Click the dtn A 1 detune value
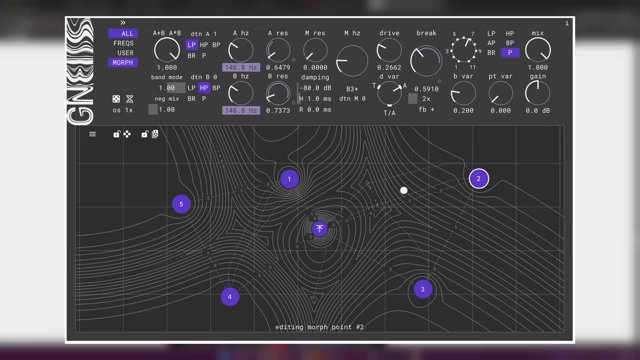This screenshot has width=640, height=360. pos(204,34)
